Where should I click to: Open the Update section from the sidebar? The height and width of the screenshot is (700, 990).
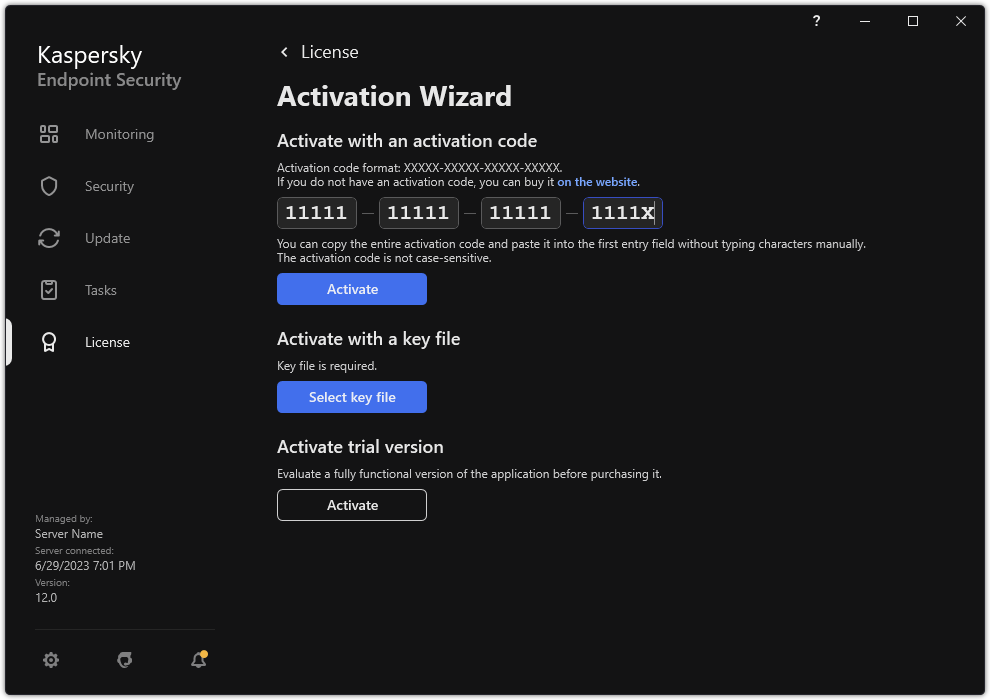[49, 238]
